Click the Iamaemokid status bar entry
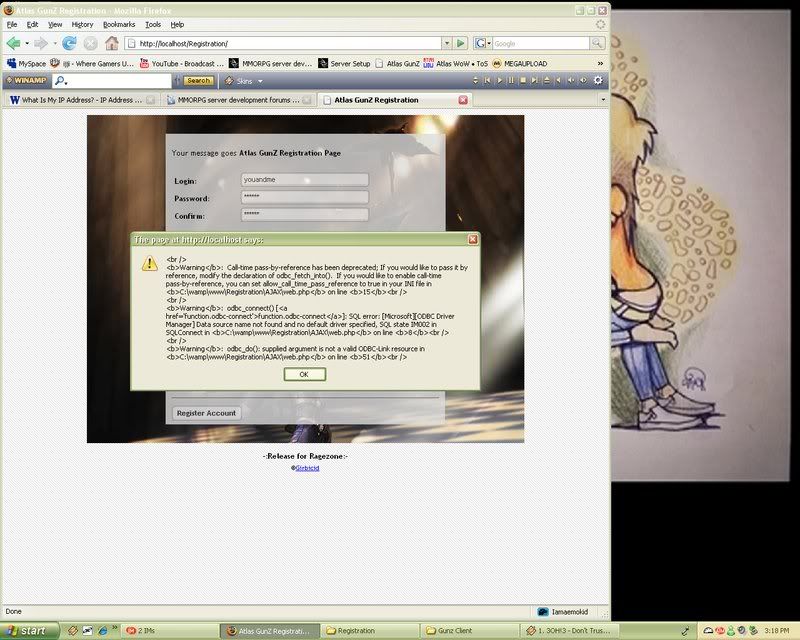The image size is (800, 640). point(563,611)
